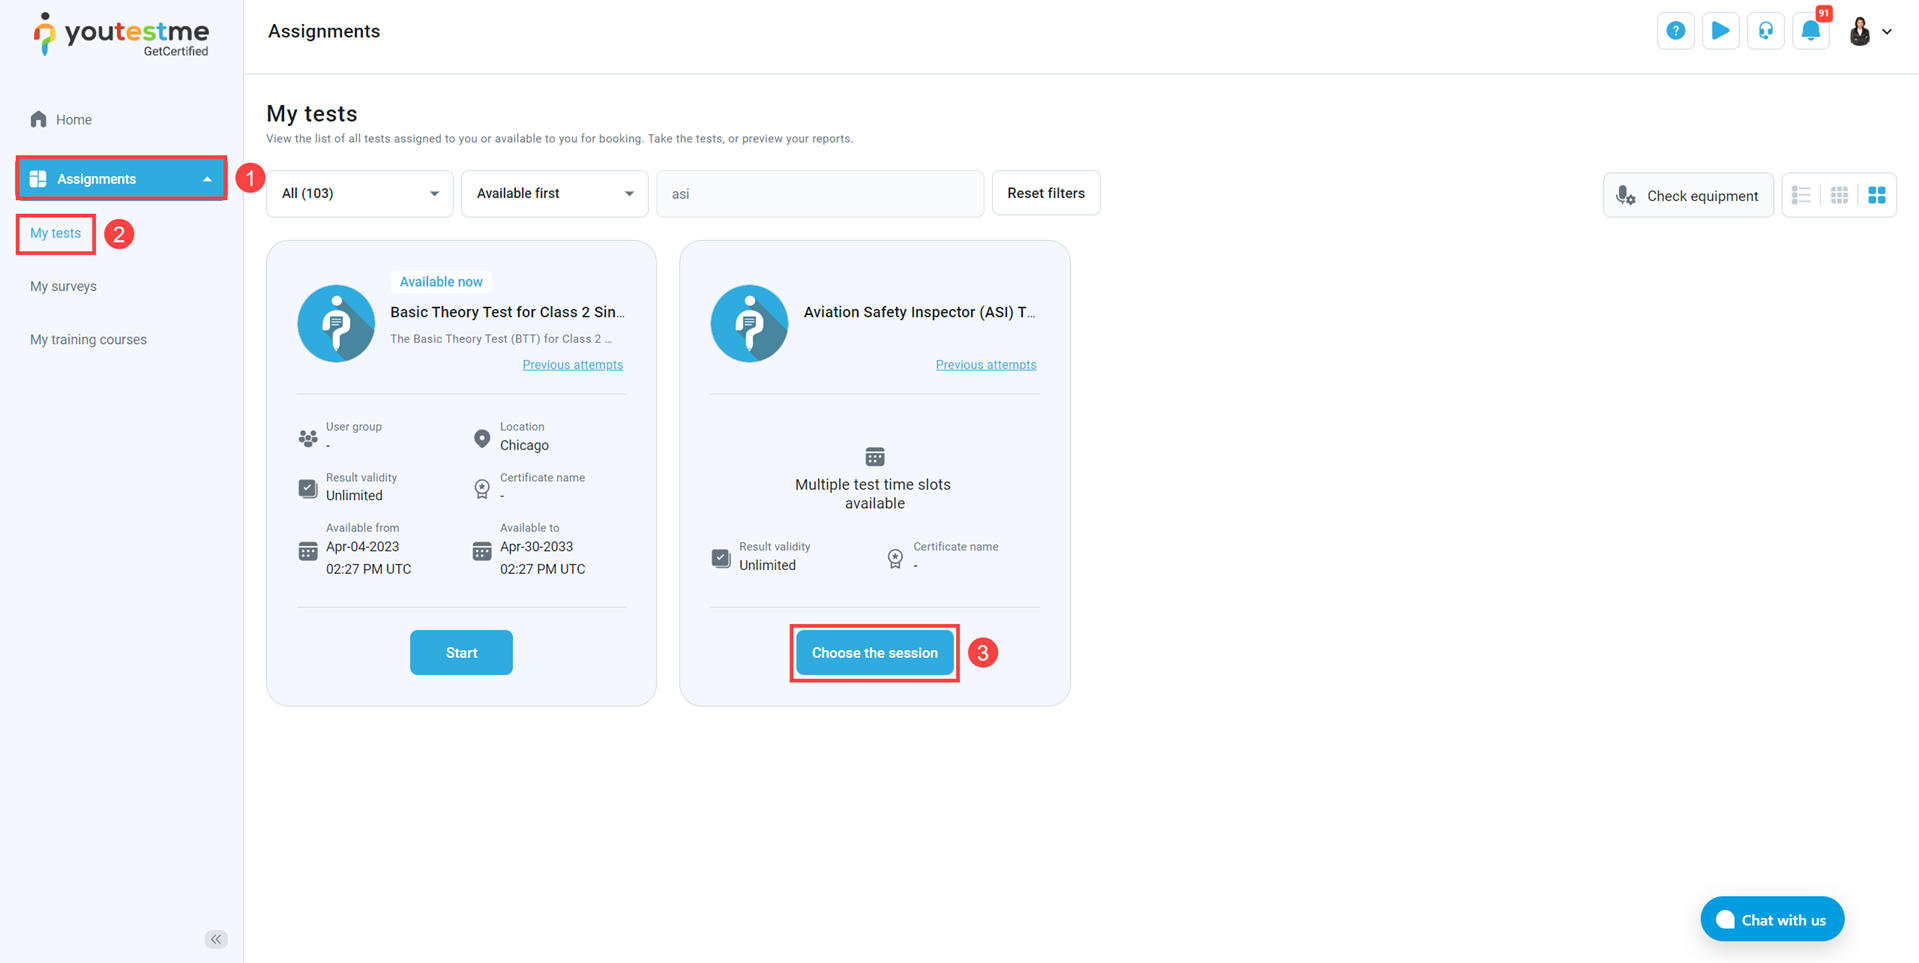Switch to list view layout icon

point(1801,195)
